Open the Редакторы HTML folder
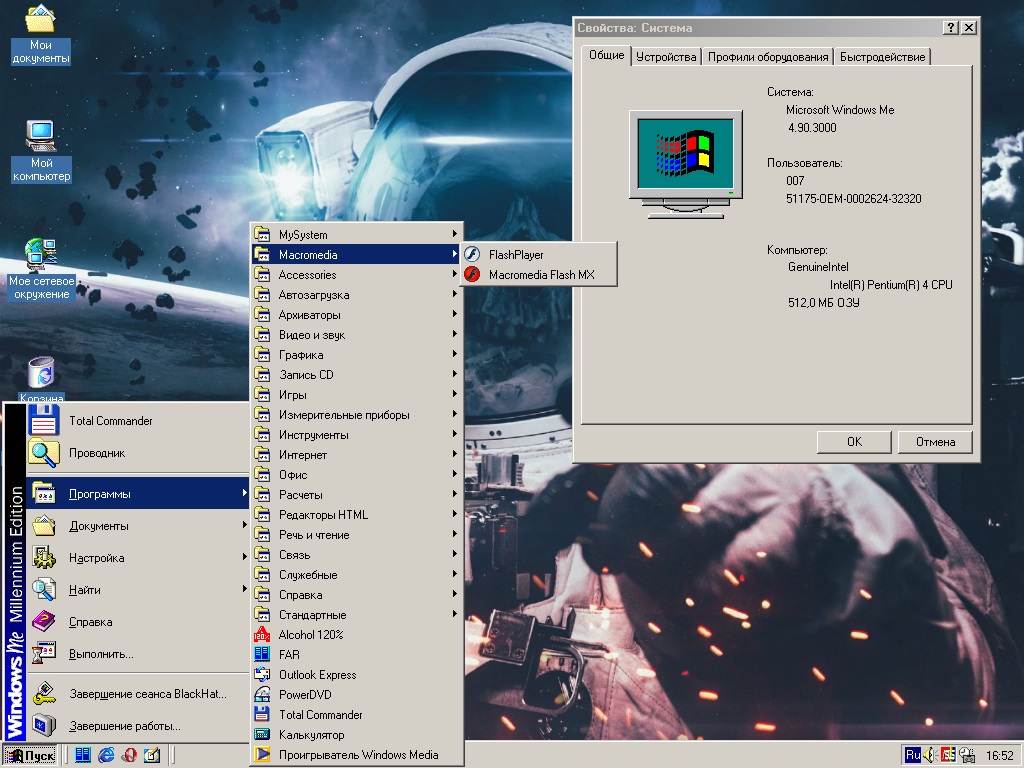The height and width of the screenshot is (768, 1024). click(357, 515)
